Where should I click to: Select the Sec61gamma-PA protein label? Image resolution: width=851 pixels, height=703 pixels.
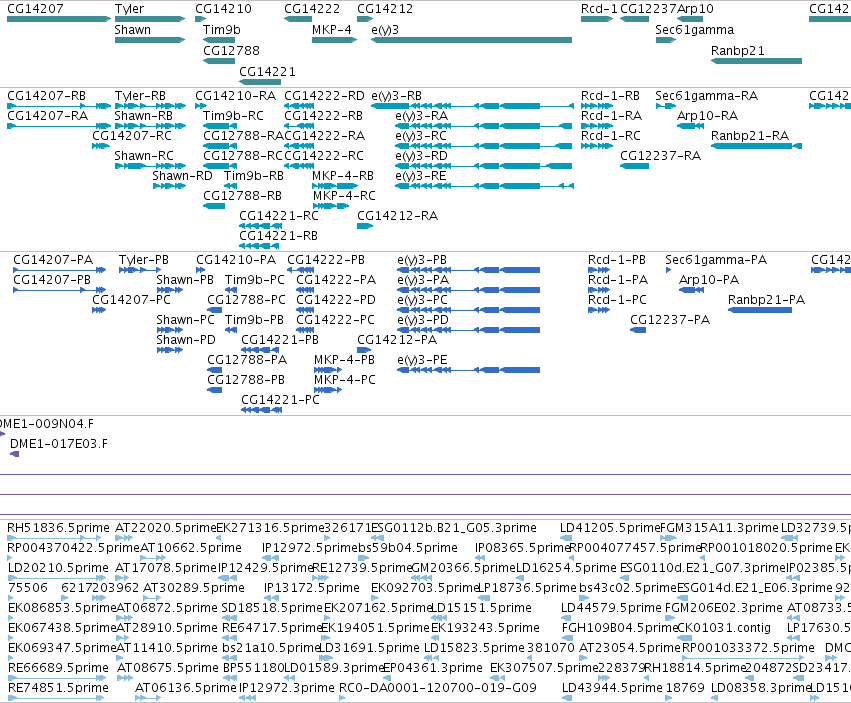[x=716, y=260]
